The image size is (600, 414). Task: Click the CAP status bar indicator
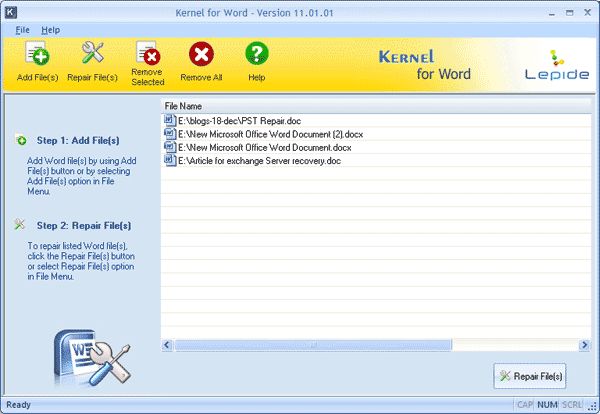pyautogui.click(x=525, y=404)
